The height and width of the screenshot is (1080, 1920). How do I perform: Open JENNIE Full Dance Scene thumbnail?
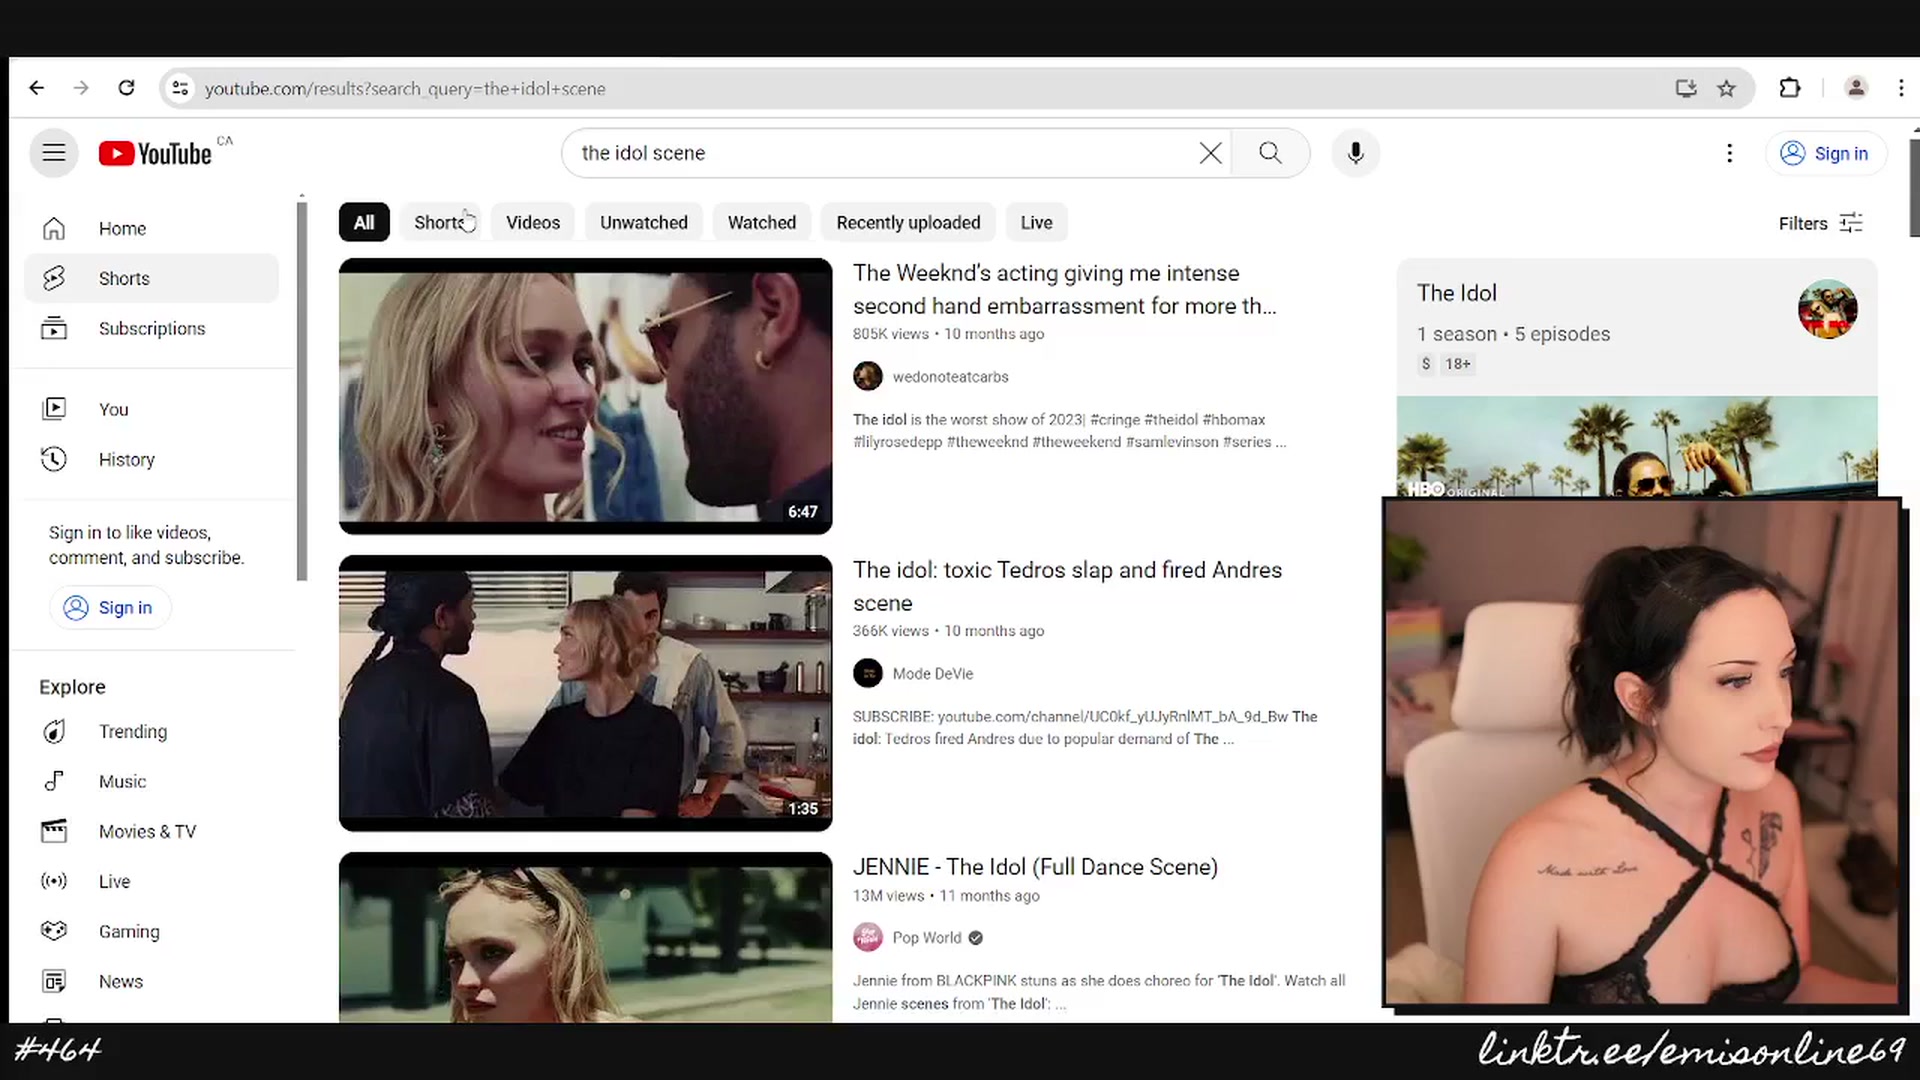pyautogui.click(x=585, y=937)
